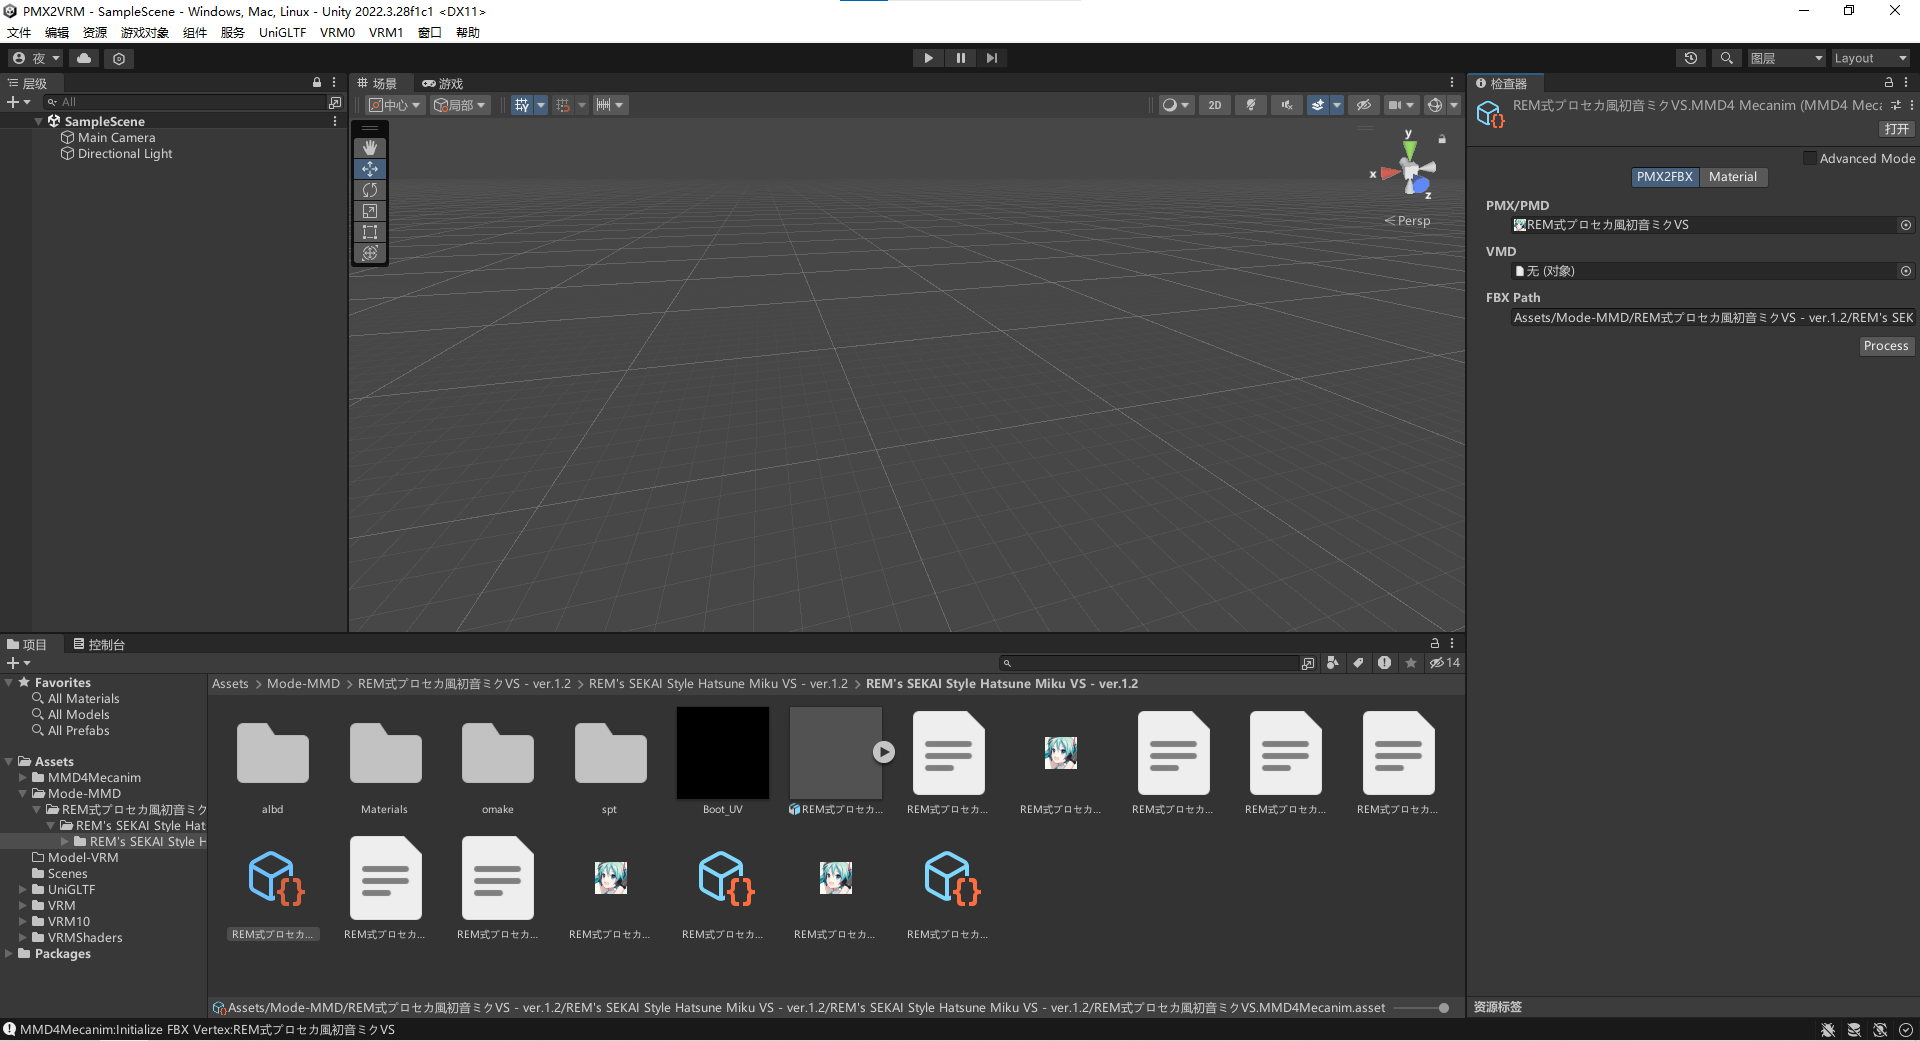Open the Layers (图层) dropdown
Image resolution: width=1920 pixels, height=1041 pixels.
(x=1787, y=58)
